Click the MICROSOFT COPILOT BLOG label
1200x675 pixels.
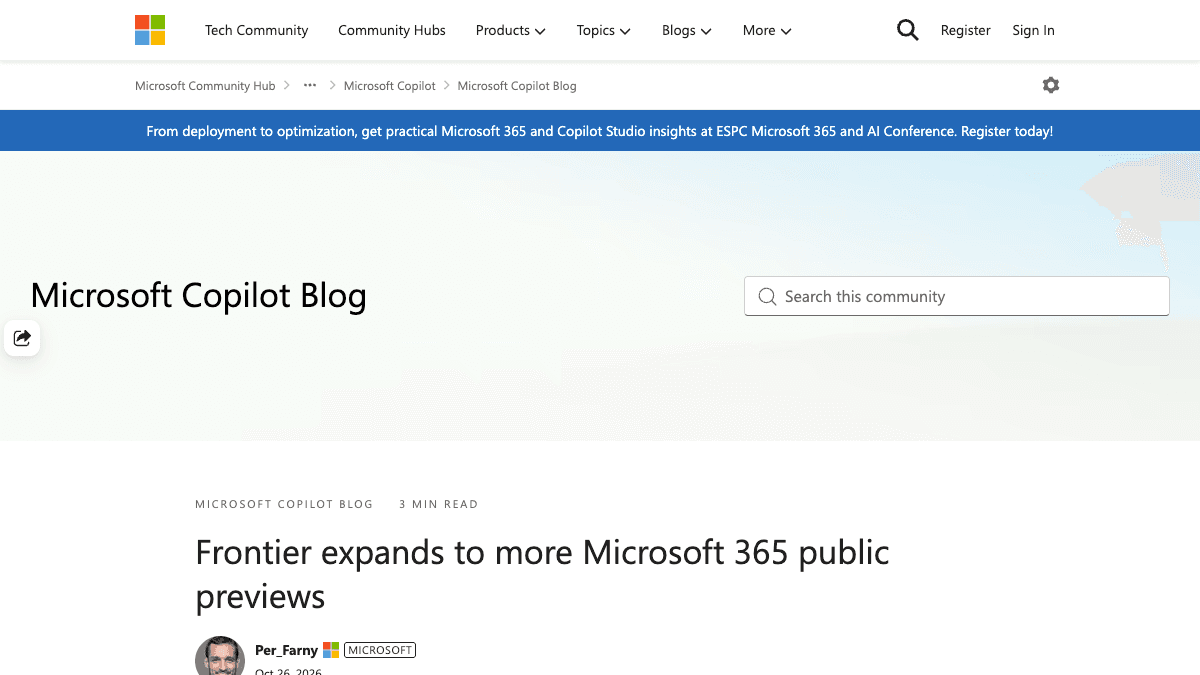pos(284,504)
